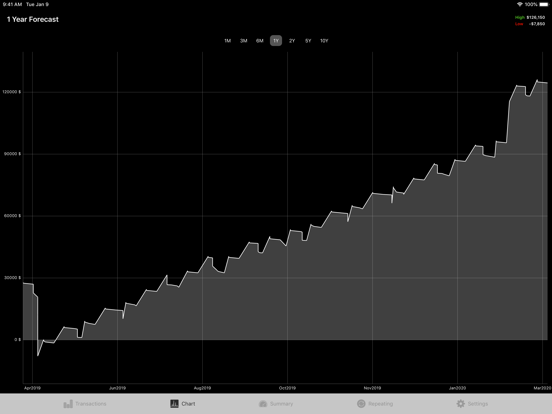
Task: Click the 120000 $ axis label
Action: pos(12,92)
